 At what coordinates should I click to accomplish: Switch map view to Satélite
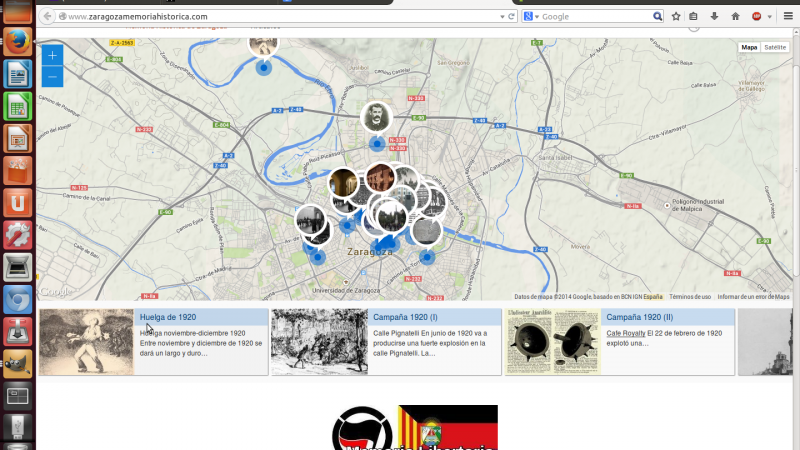point(775,47)
